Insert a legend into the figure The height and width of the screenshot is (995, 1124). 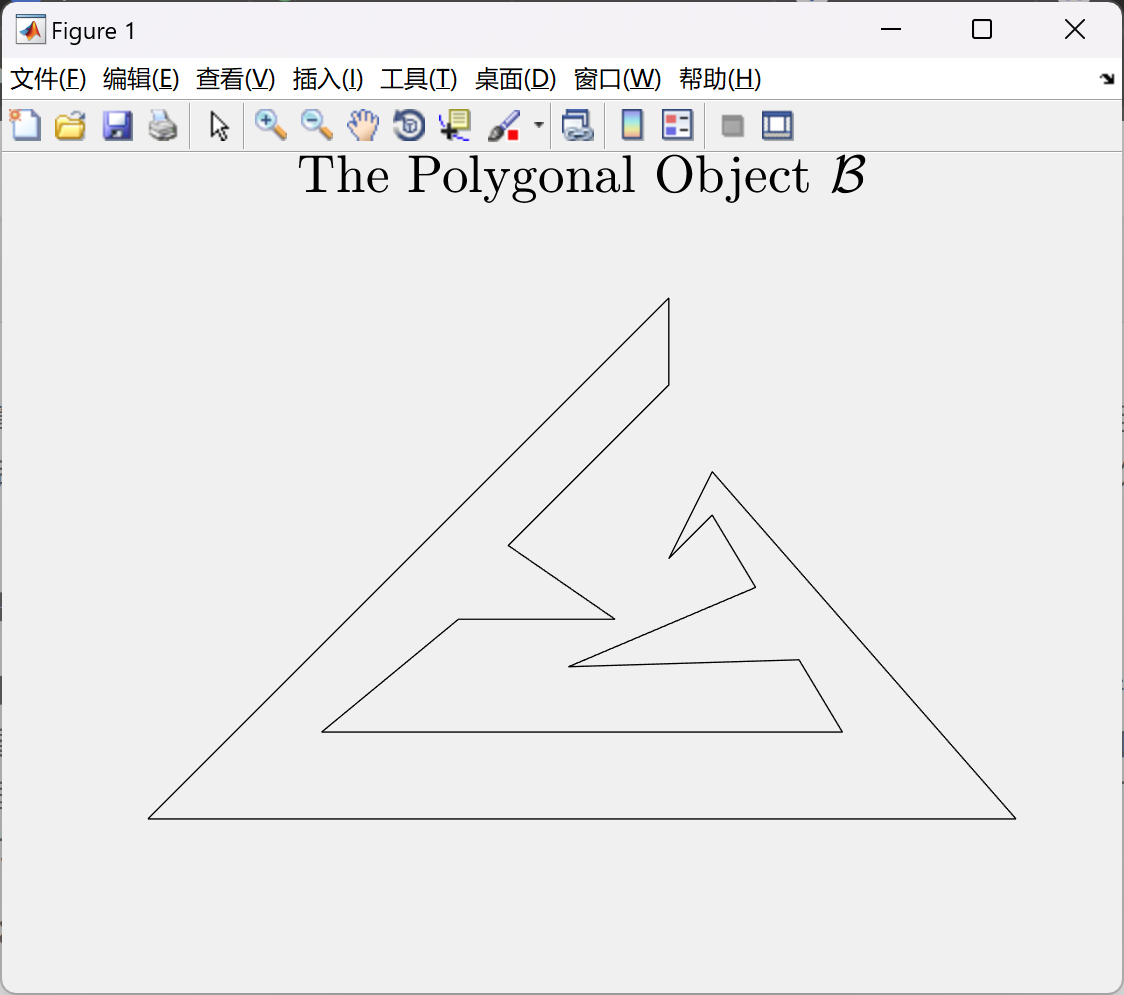[677, 125]
